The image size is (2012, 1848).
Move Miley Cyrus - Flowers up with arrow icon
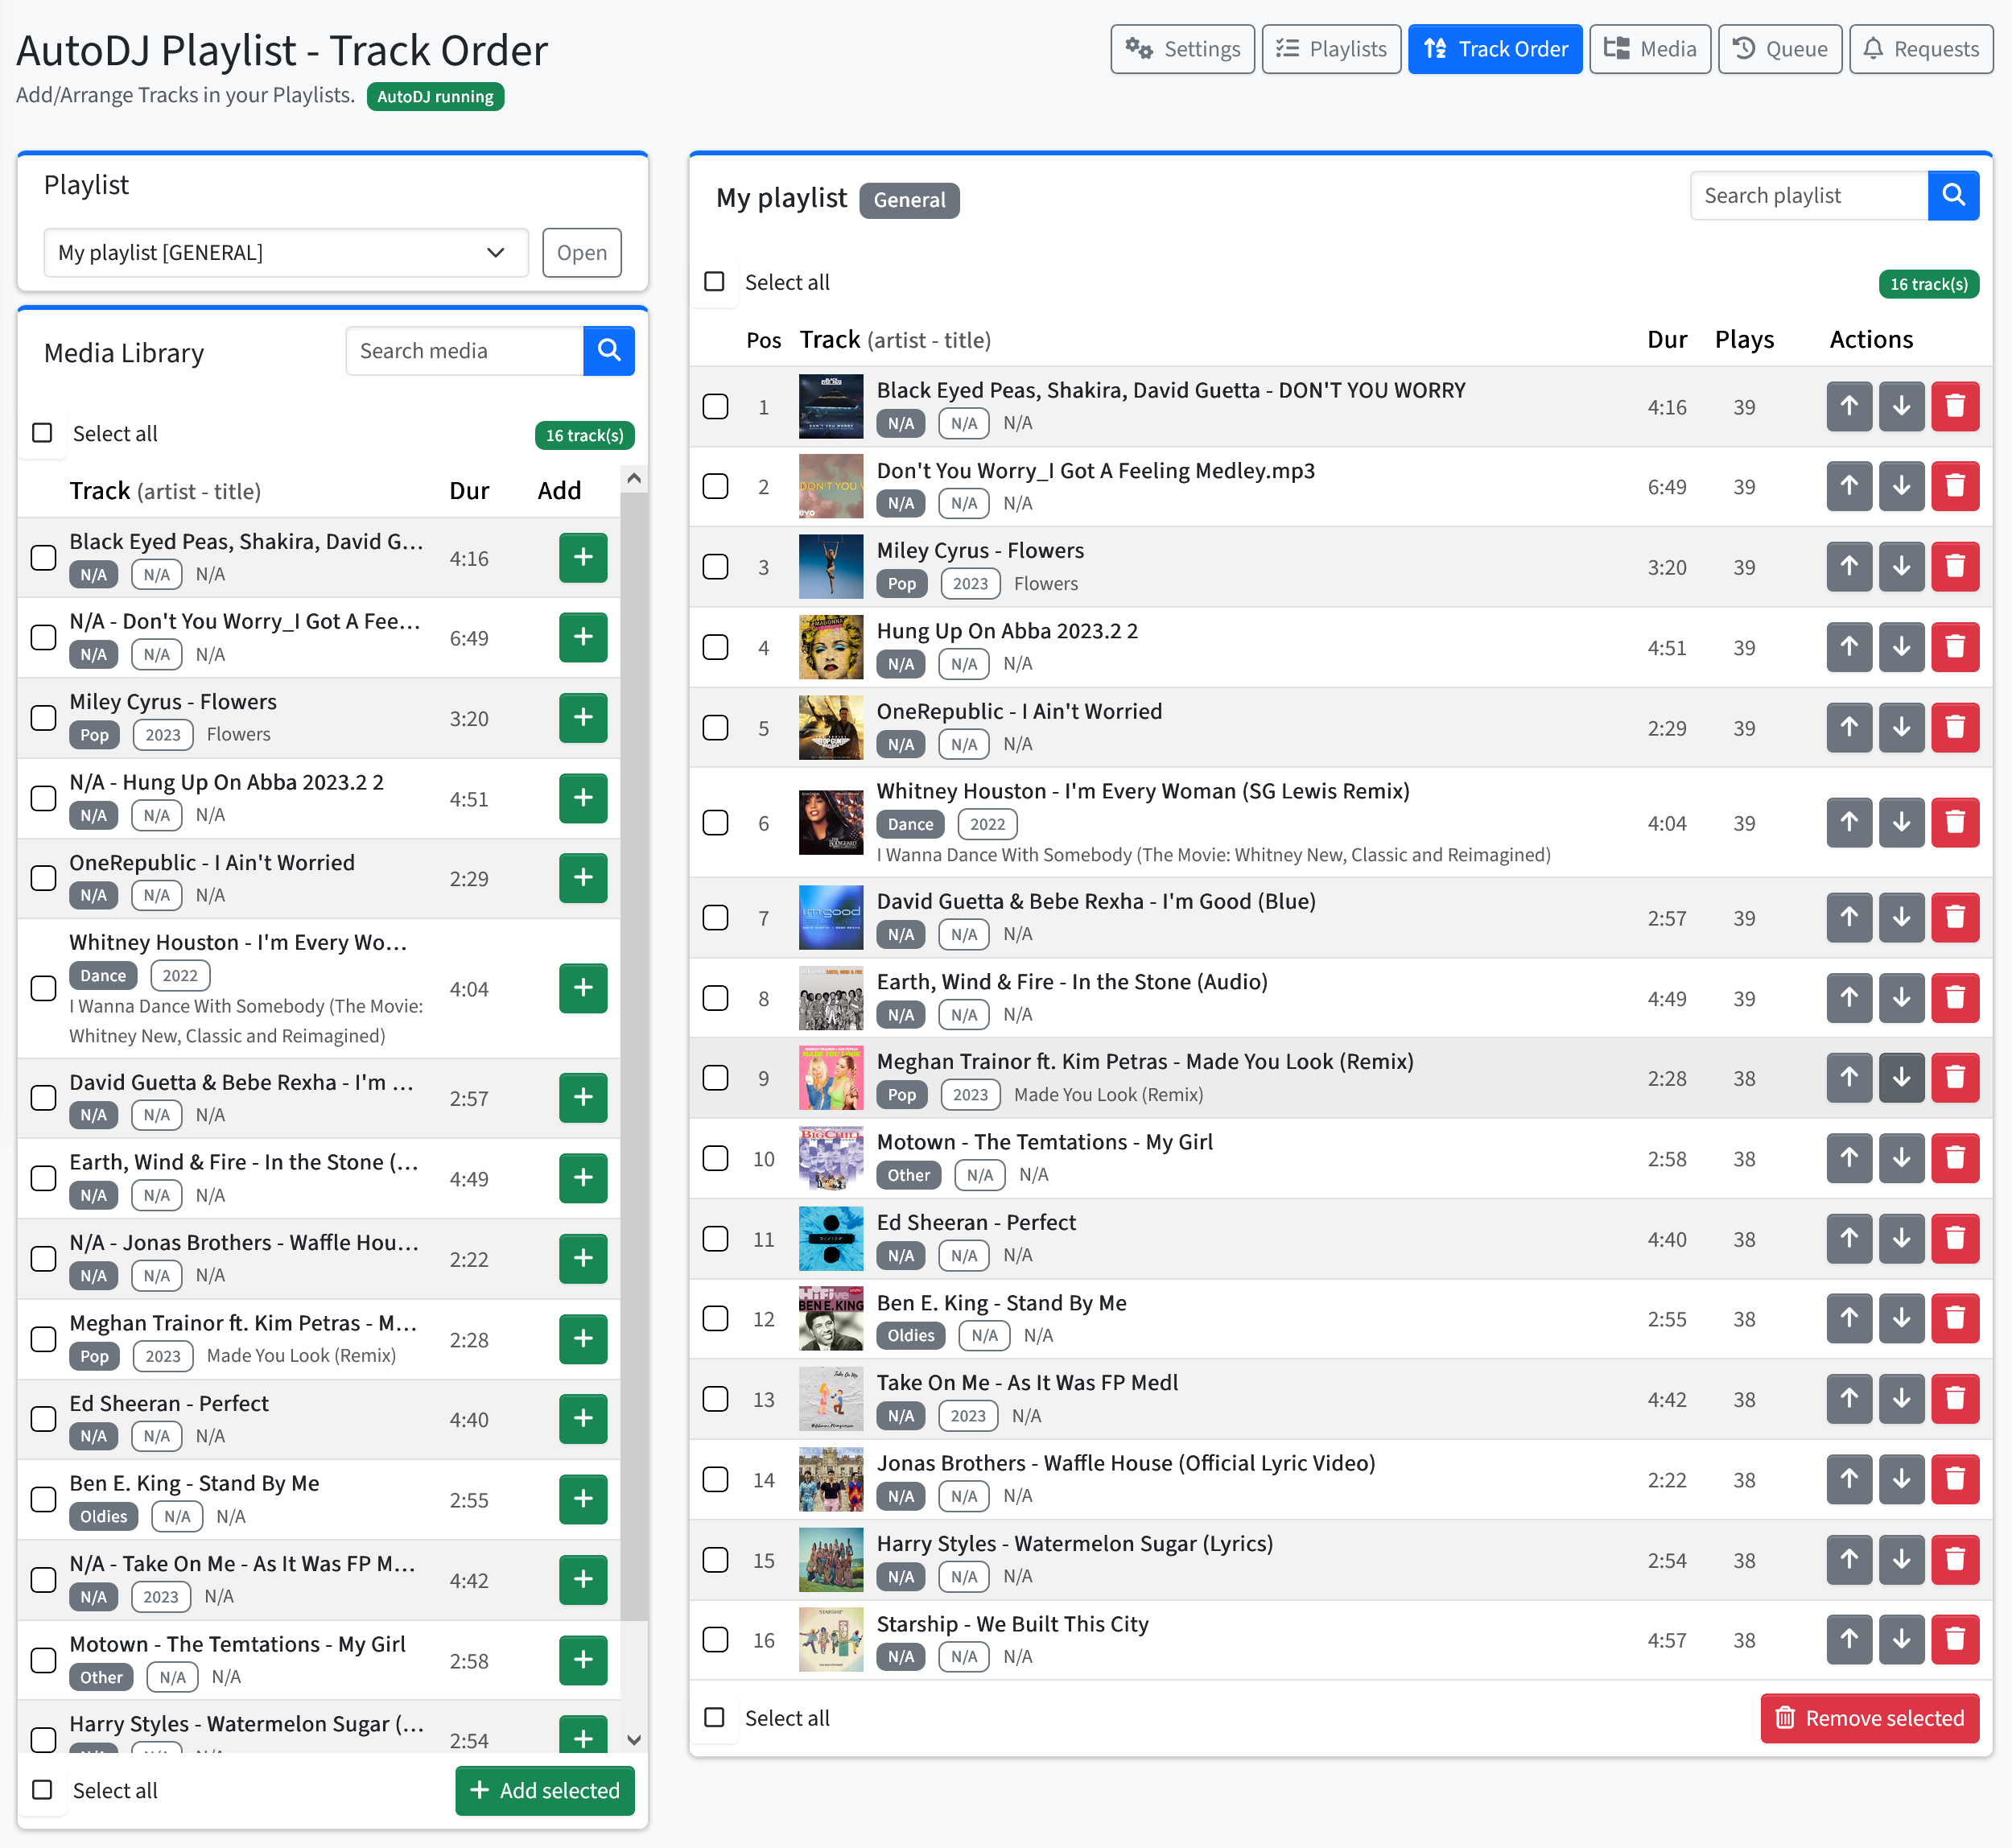[1849, 566]
